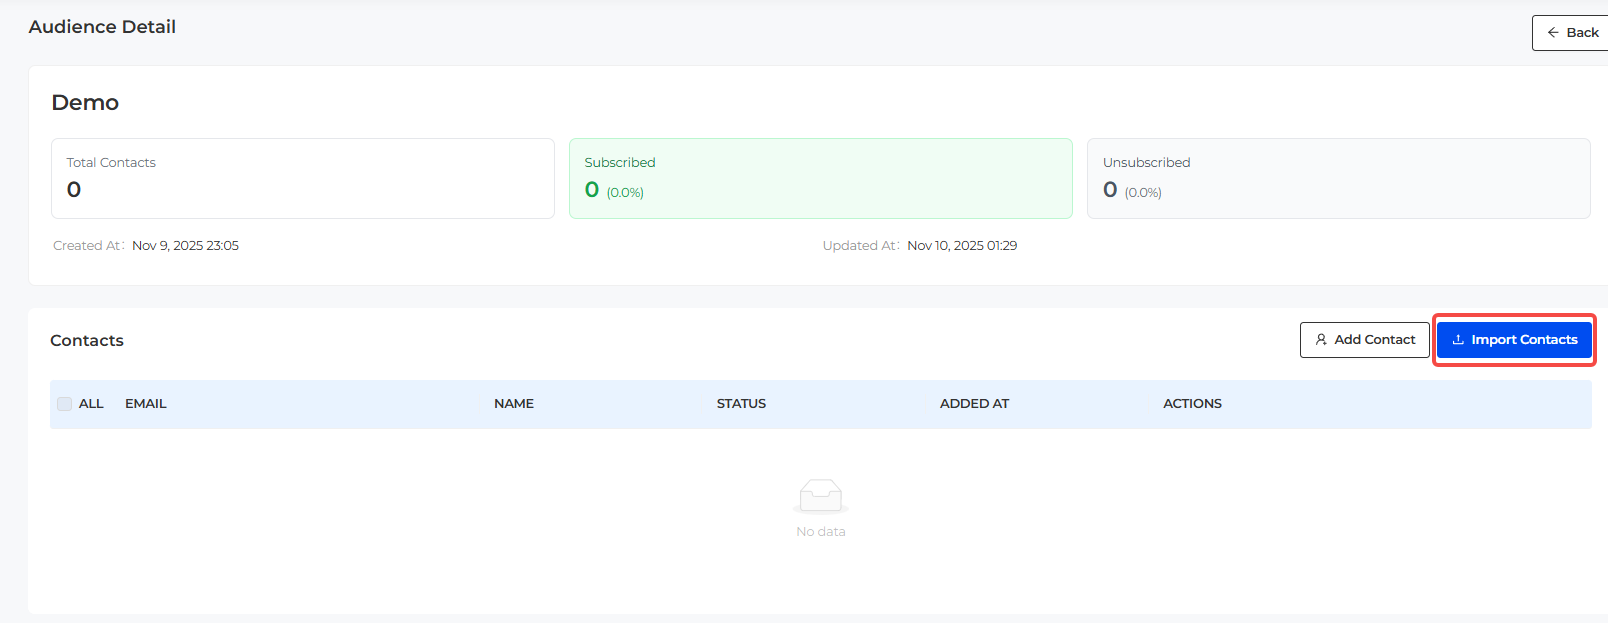Click the upload icon in Import Contacts

(x=1458, y=340)
